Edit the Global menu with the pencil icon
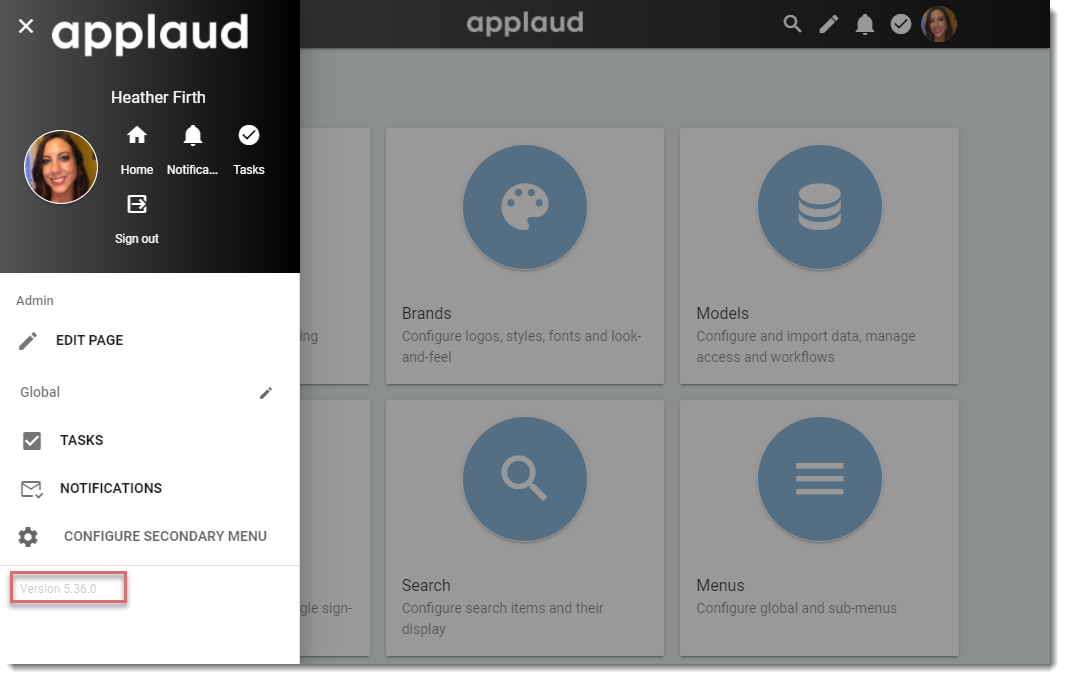This screenshot has width=1065, height=679. 266,393
